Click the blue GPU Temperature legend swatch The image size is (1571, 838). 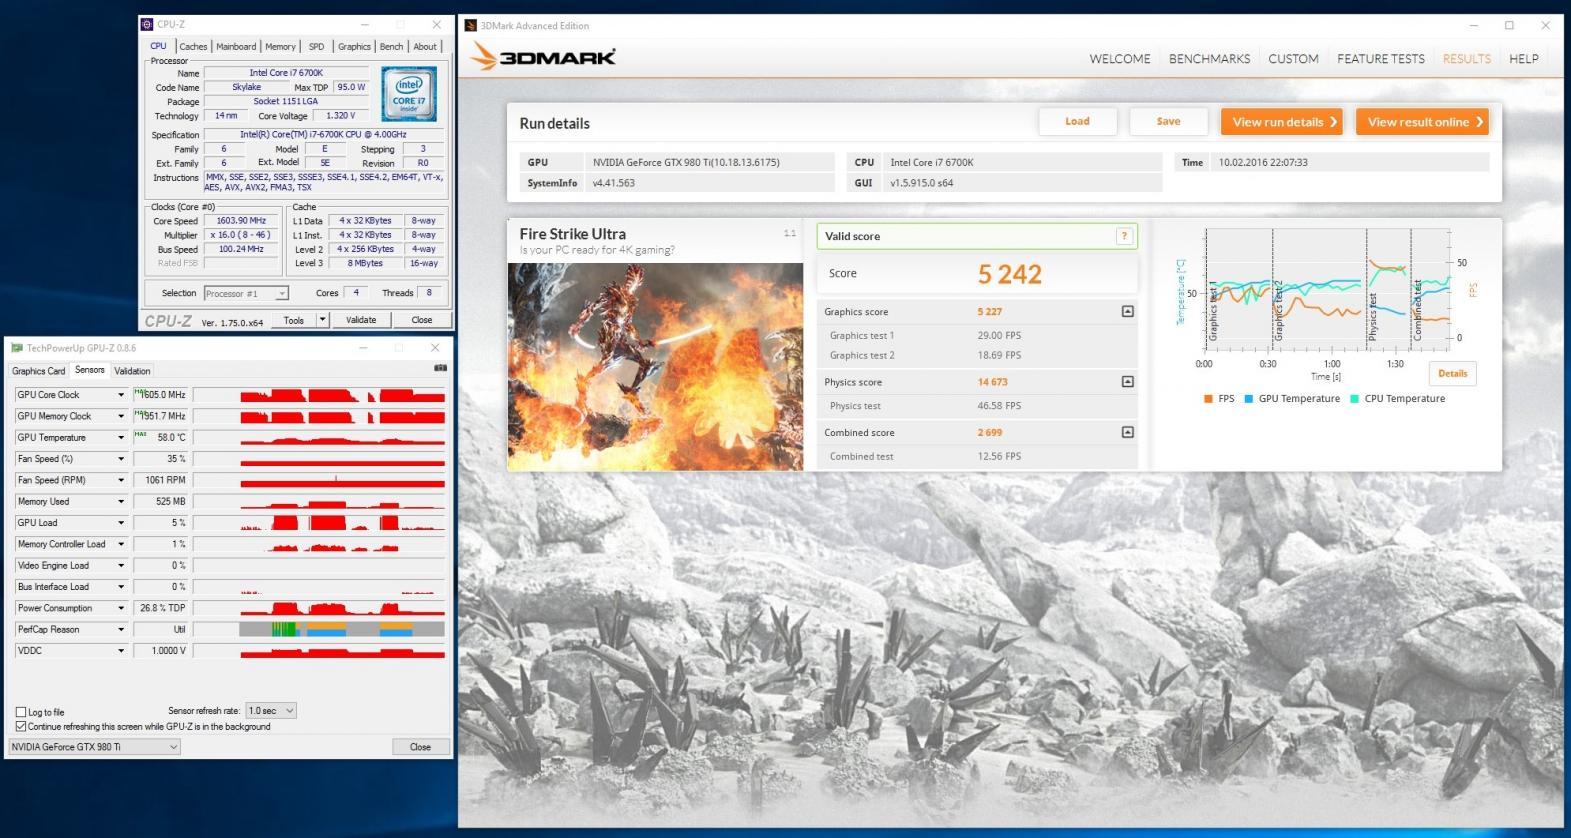[x=1249, y=399]
